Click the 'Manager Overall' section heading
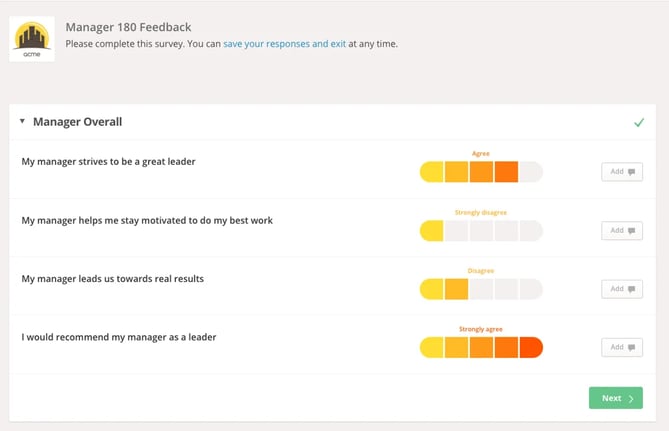 click(77, 122)
